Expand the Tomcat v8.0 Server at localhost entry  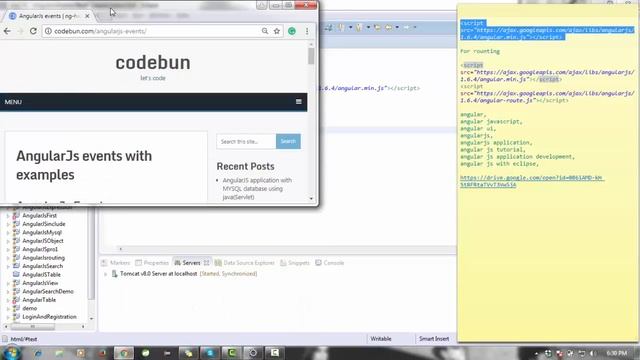tap(106, 274)
